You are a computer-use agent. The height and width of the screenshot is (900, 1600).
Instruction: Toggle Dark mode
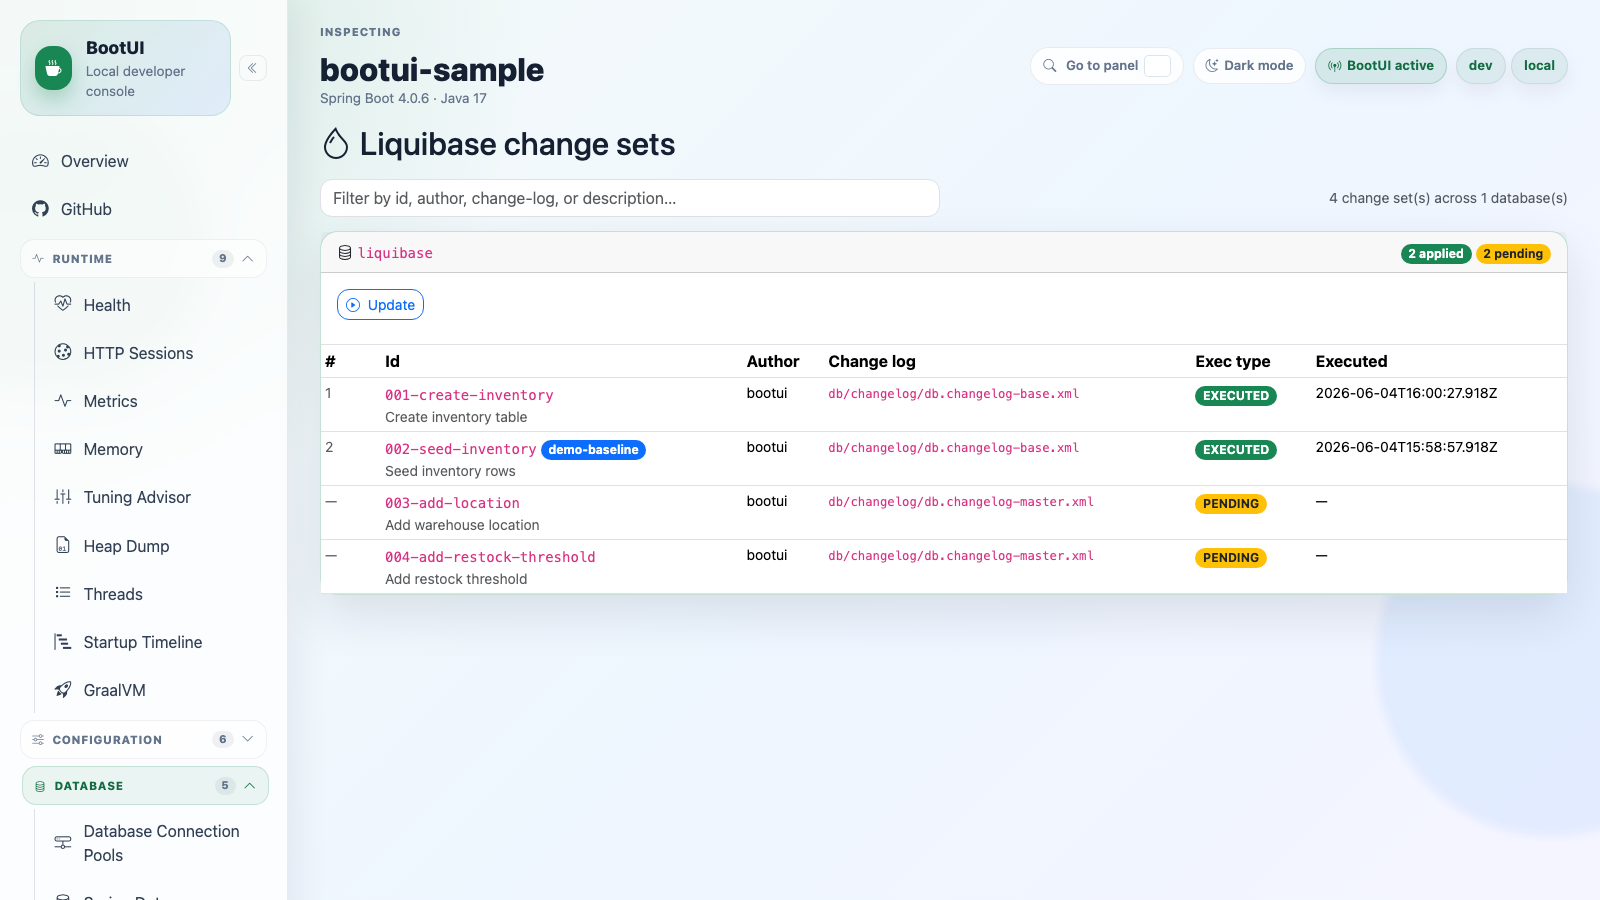(1249, 66)
